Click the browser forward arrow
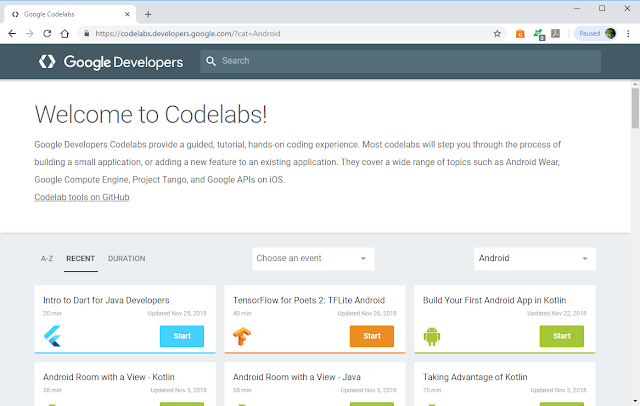Screen dimensions: 640x406 [x=29, y=34]
